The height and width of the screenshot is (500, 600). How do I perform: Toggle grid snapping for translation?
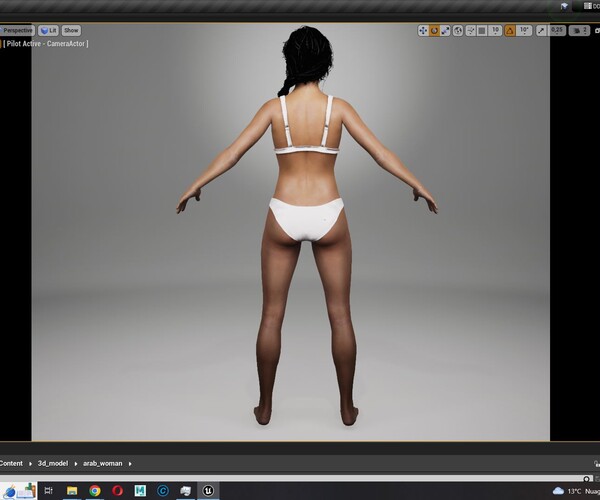tap(482, 31)
